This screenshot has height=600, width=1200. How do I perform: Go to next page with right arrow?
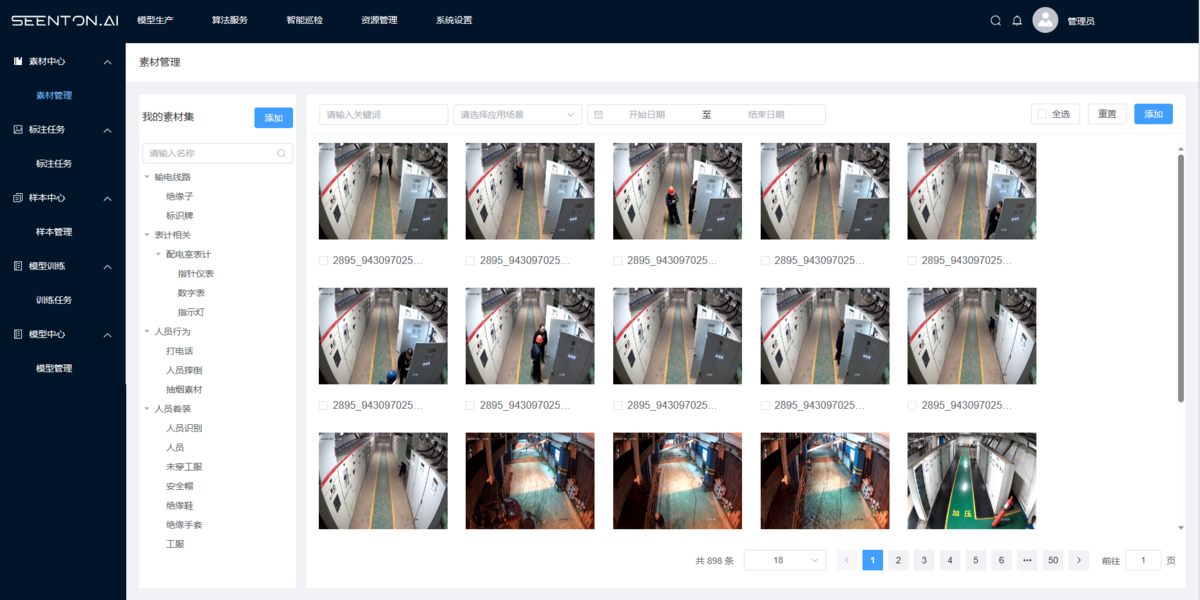[1079, 560]
